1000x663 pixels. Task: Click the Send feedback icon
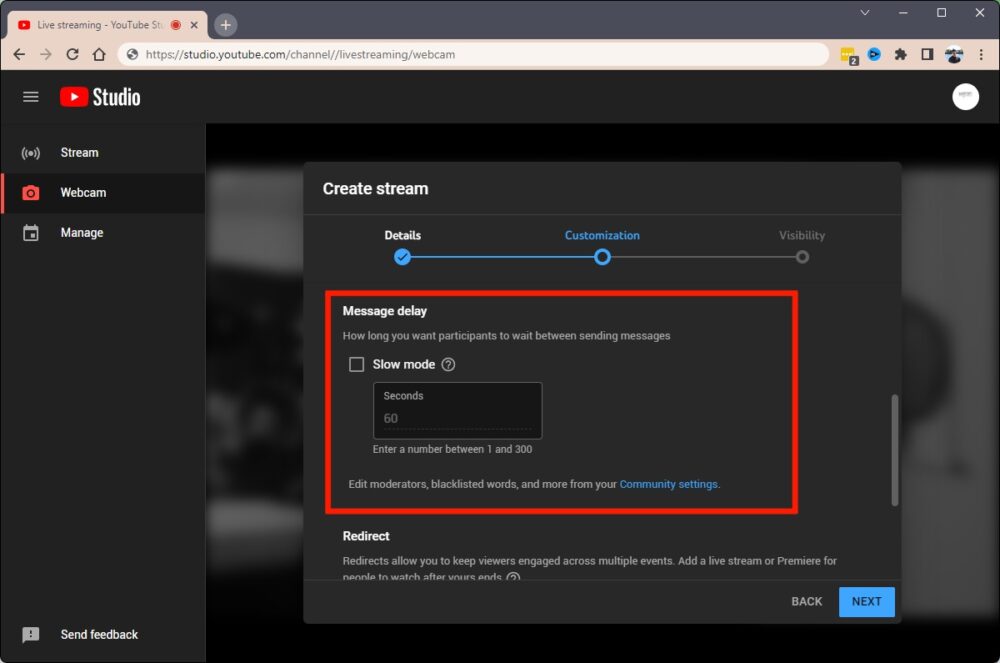tap(31, 635)
